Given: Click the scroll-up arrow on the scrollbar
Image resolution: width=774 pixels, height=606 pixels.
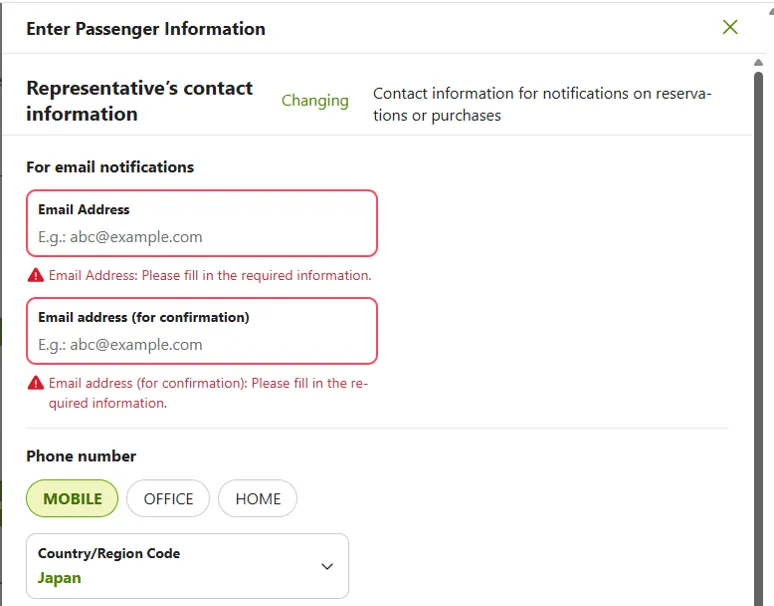Looking at the screenshot, I should 759,62.
